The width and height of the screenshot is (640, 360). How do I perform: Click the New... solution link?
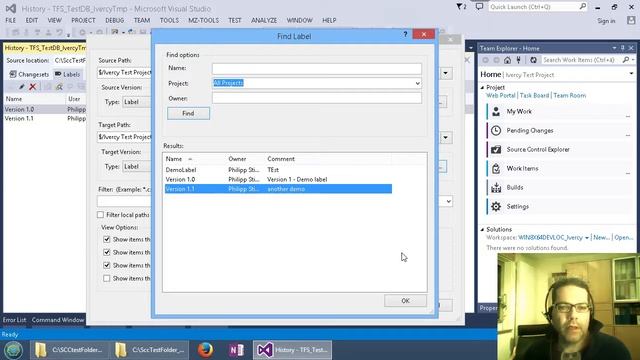click(x=601, y=238)
